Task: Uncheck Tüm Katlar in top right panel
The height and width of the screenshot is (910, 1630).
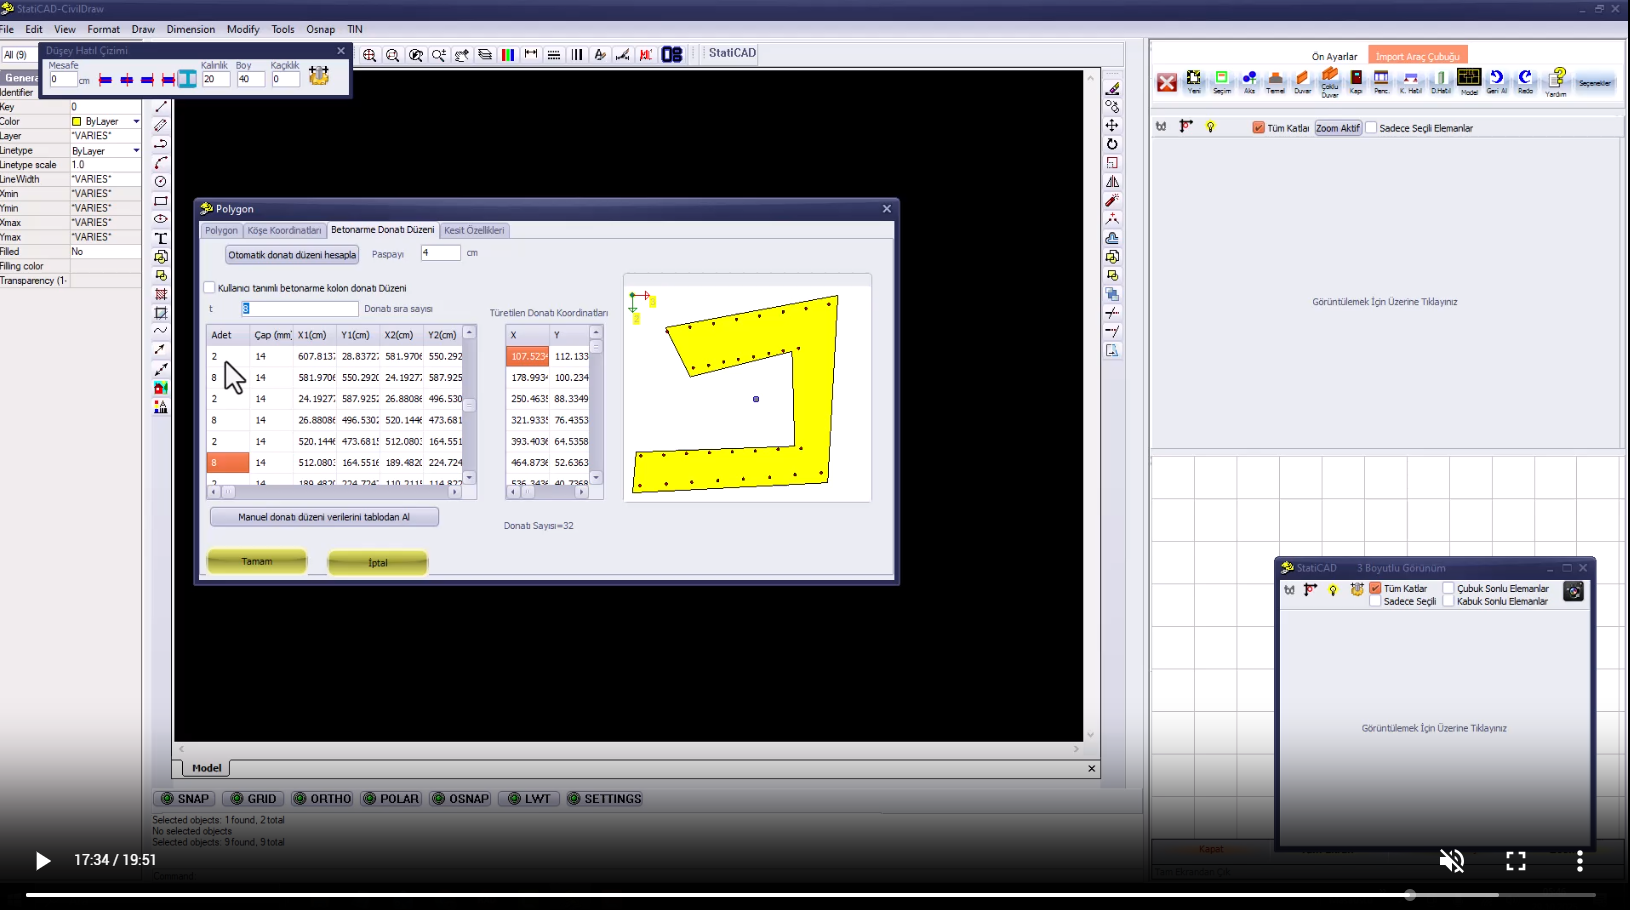Action: click(1258, 128)
